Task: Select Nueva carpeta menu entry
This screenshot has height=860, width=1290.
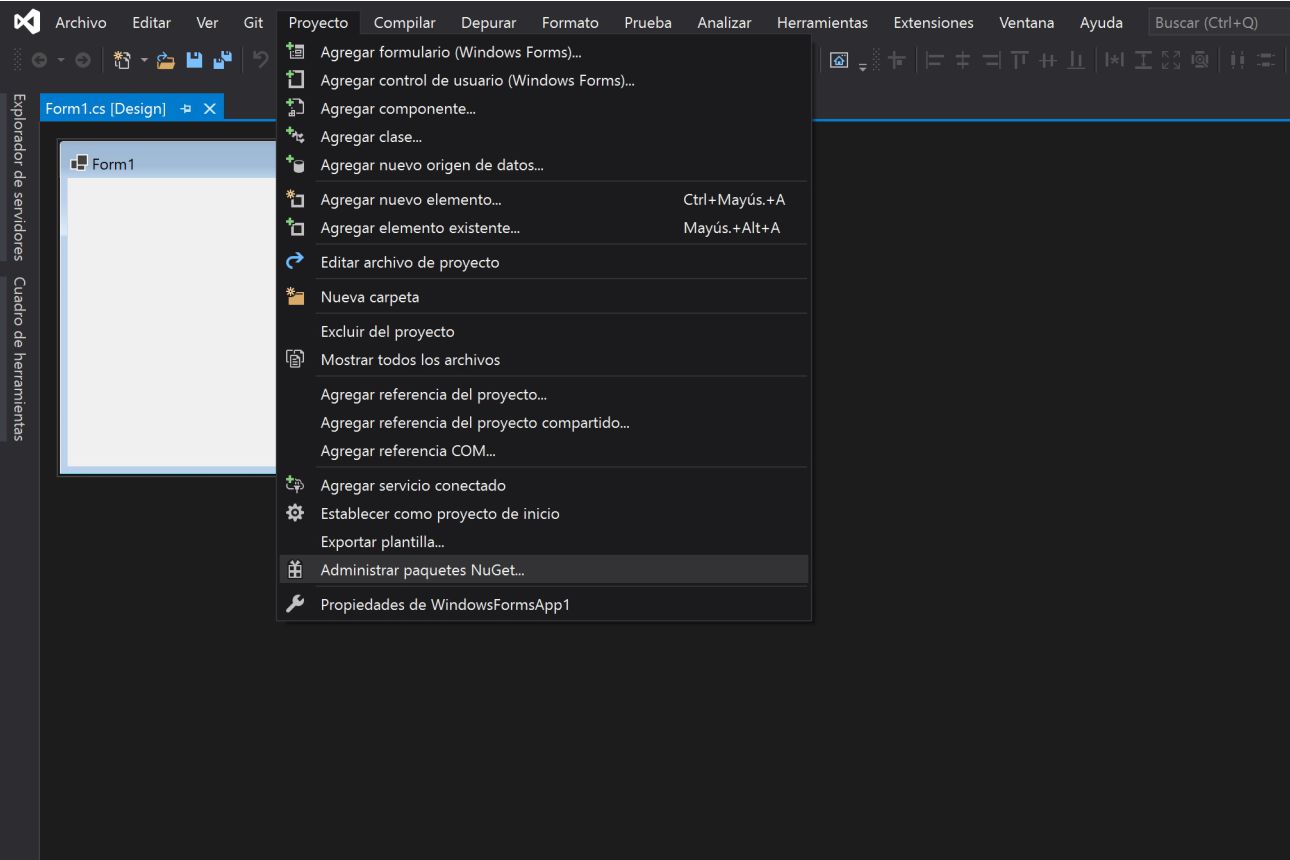Action: (x=544, y=297)
